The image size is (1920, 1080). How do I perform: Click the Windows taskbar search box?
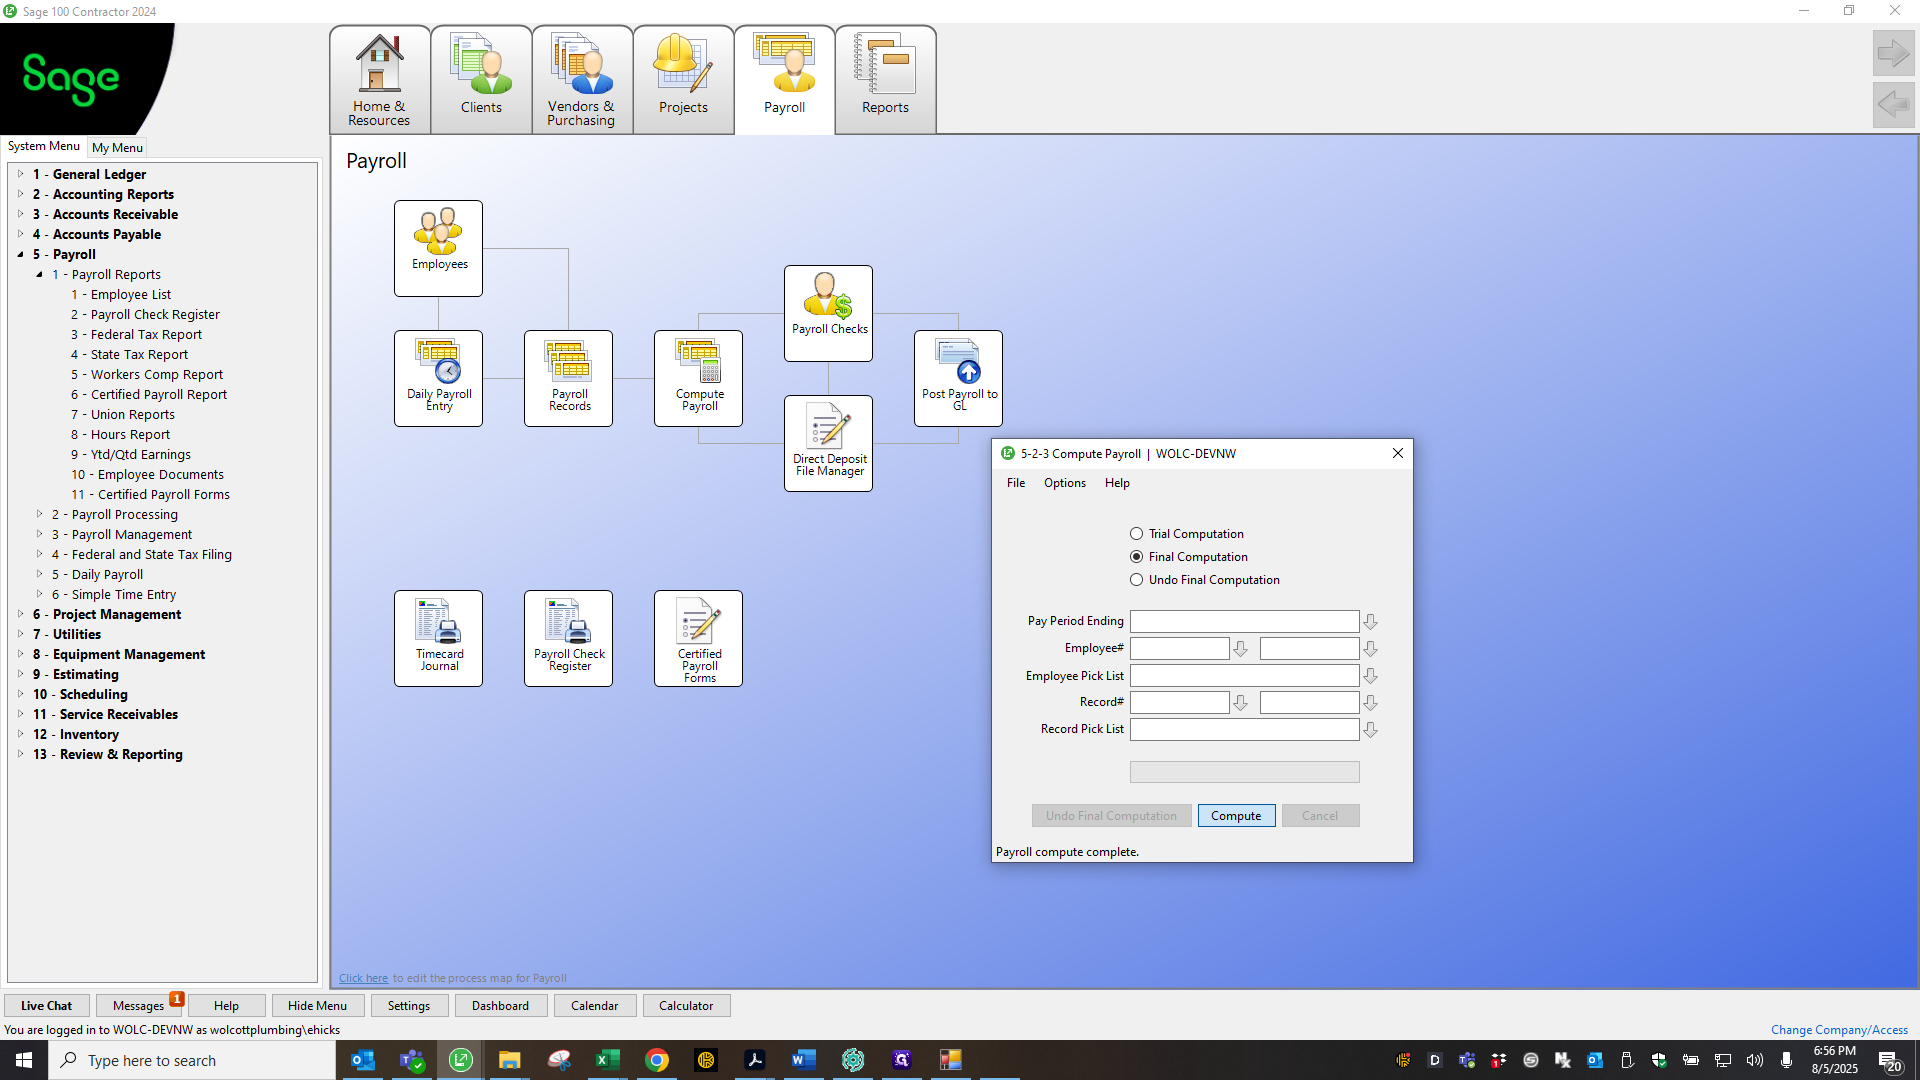click(192, 1060)
